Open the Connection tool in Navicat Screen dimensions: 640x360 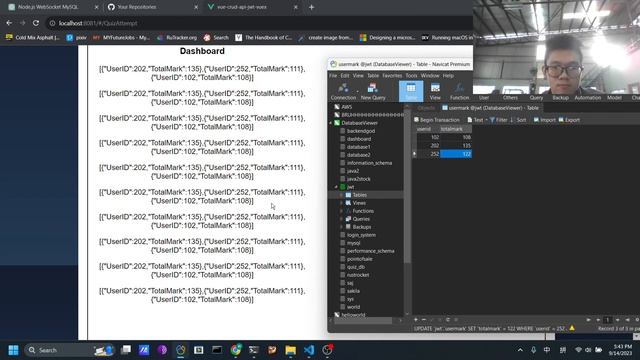[x=343, y=91]
